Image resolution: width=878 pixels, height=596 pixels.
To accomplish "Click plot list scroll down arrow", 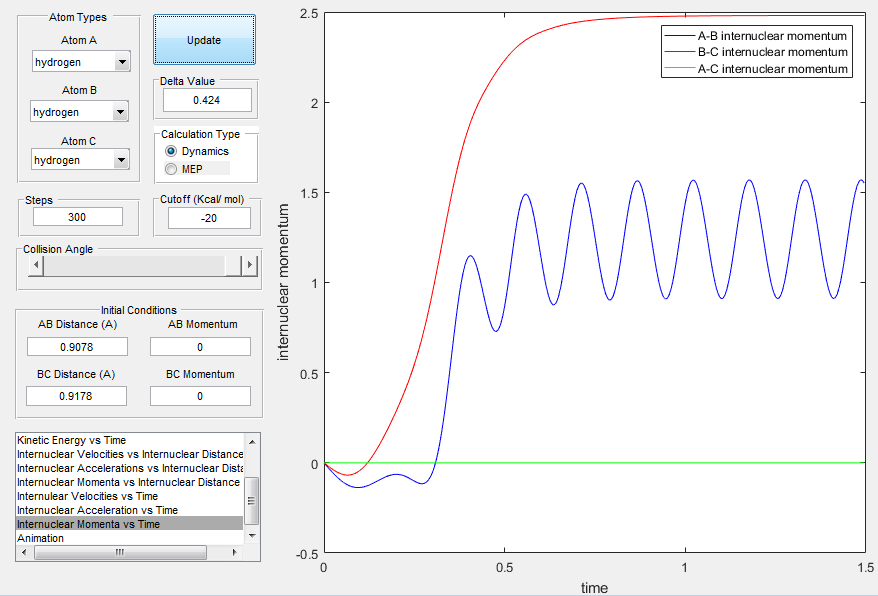I will 252,536.
